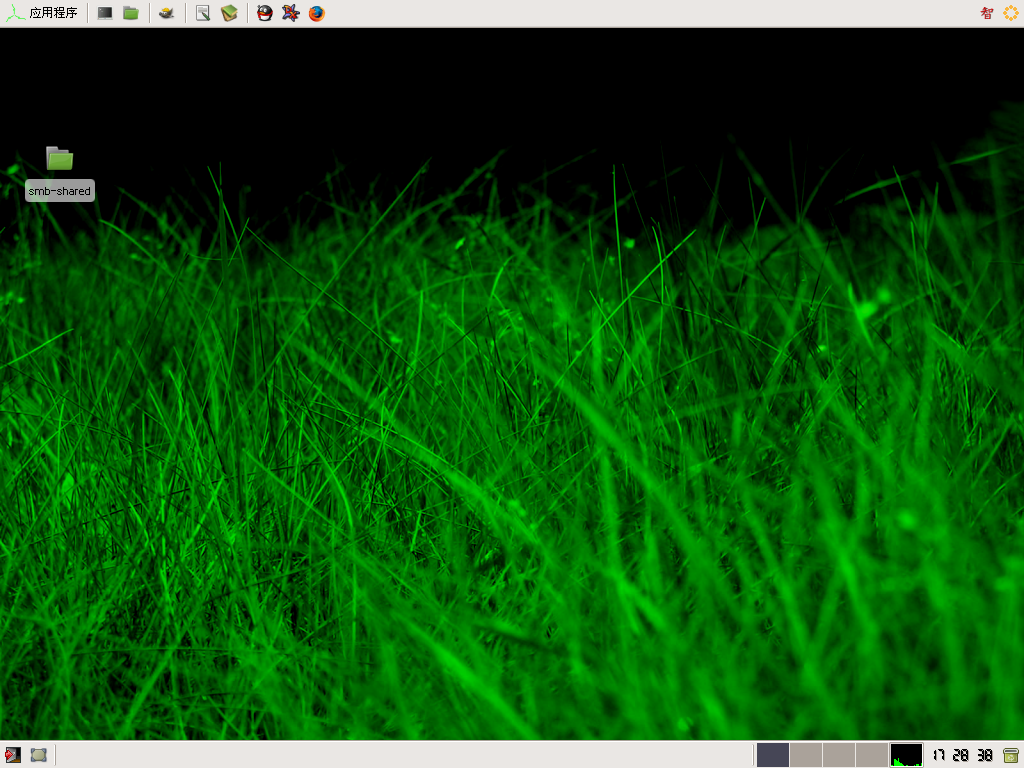Switch to the third workspace in the pager

pyautogui.click(x=839, y=755)
